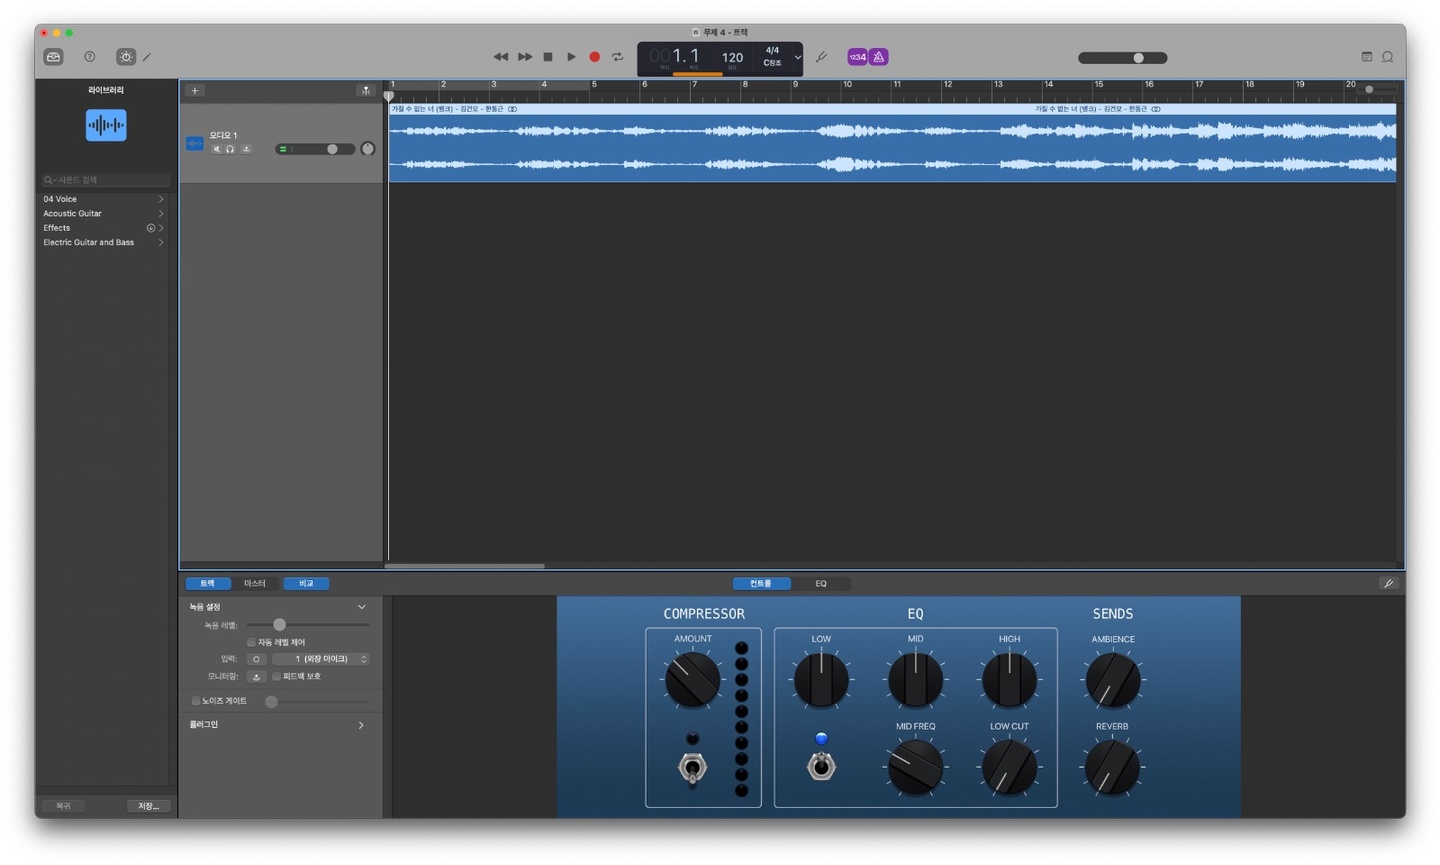Image resolution: width=1440 pixels, height=865 pixels.
Task: Toggle the Cycle loop button
Action: [618, 57]
